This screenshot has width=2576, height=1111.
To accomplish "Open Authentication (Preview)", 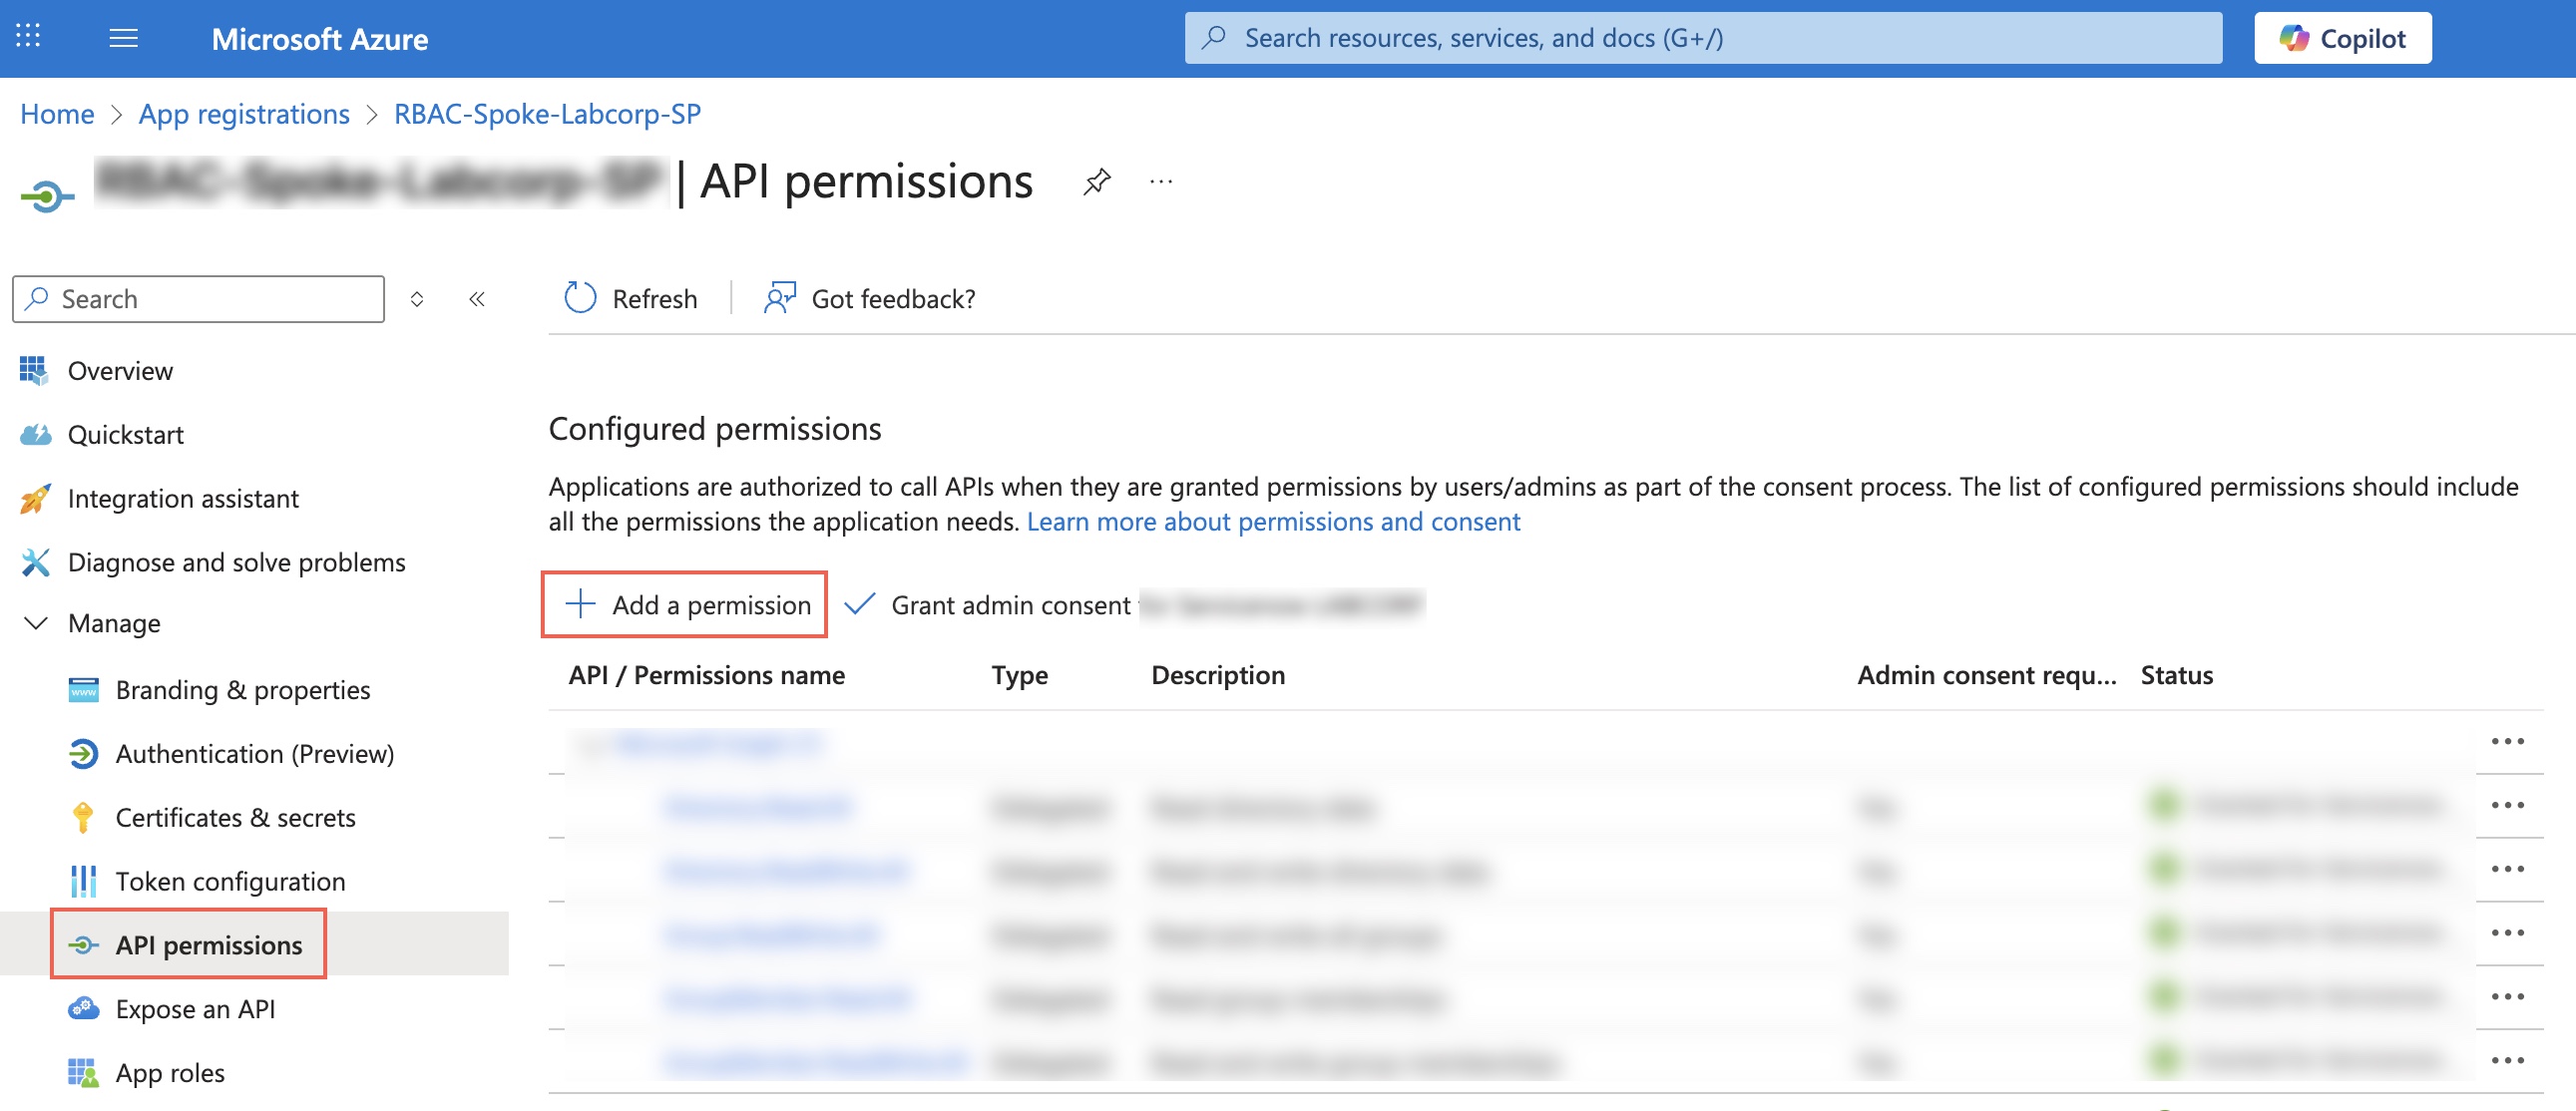I will pyautogui.click(x=254, y=754).
